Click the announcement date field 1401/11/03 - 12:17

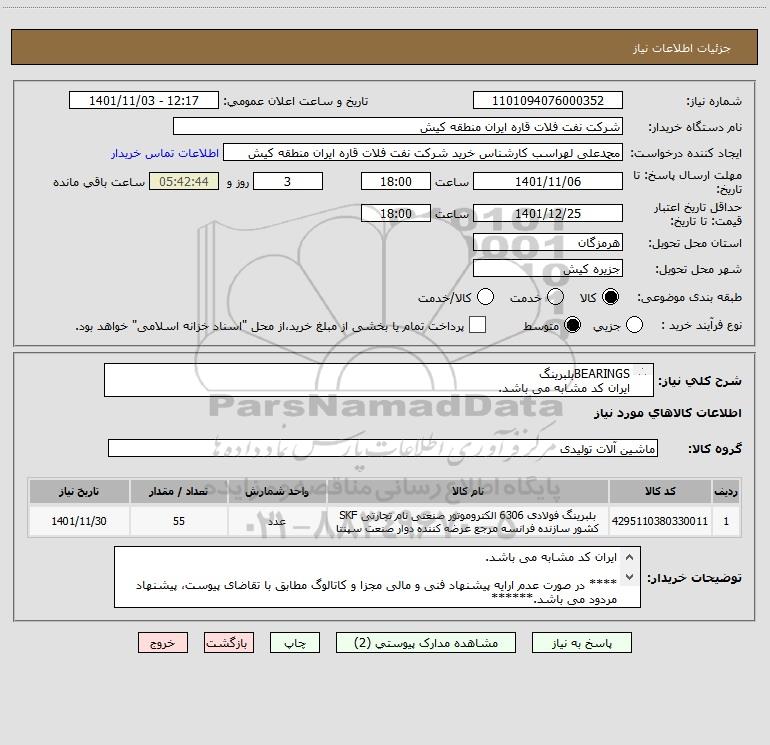point(144,101)
